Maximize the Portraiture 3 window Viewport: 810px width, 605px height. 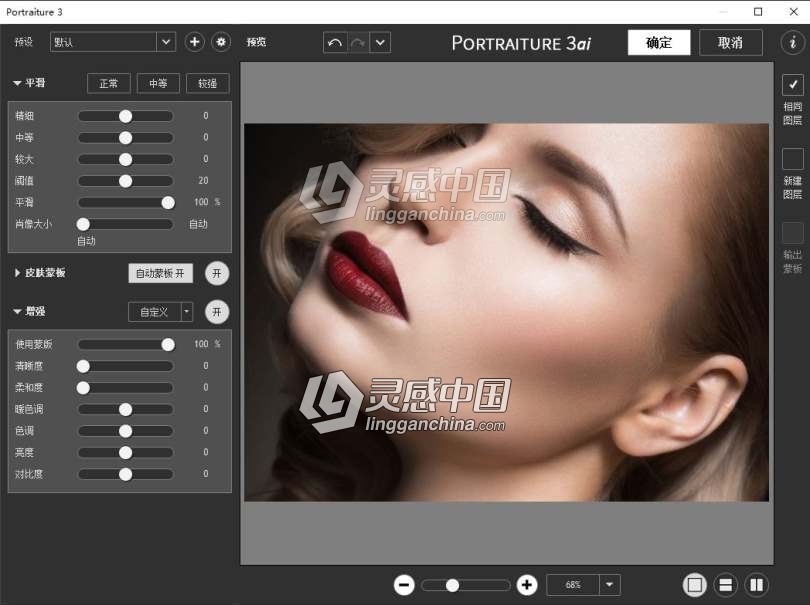click(758, 11)
